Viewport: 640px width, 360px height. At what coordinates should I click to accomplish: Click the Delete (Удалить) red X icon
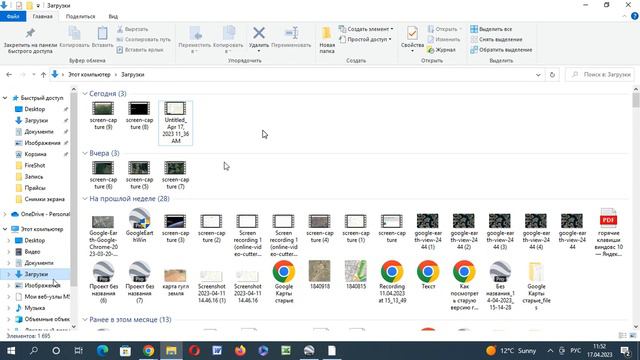click(x=259, y=33)
